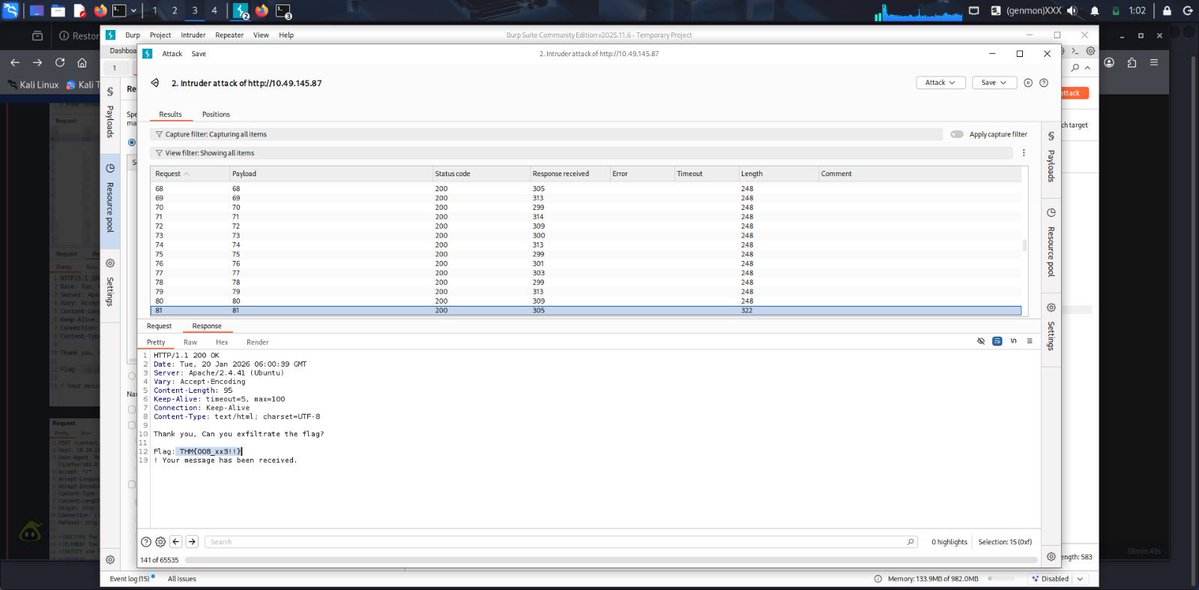Viewport: 1199px width, 590px height.
Task: Select Resource pool in the left sidebar
Action: (x=110, y=199)
